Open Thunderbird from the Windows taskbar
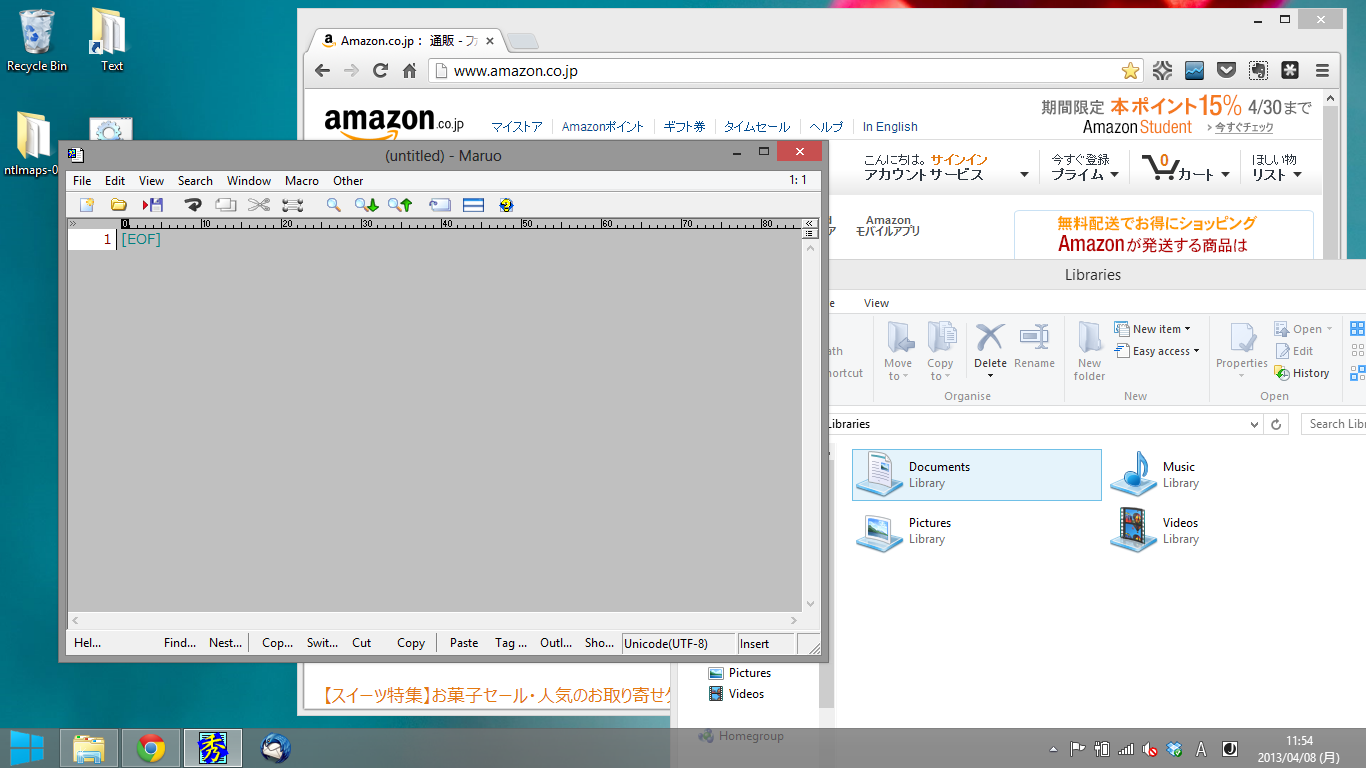 [275, 748]
